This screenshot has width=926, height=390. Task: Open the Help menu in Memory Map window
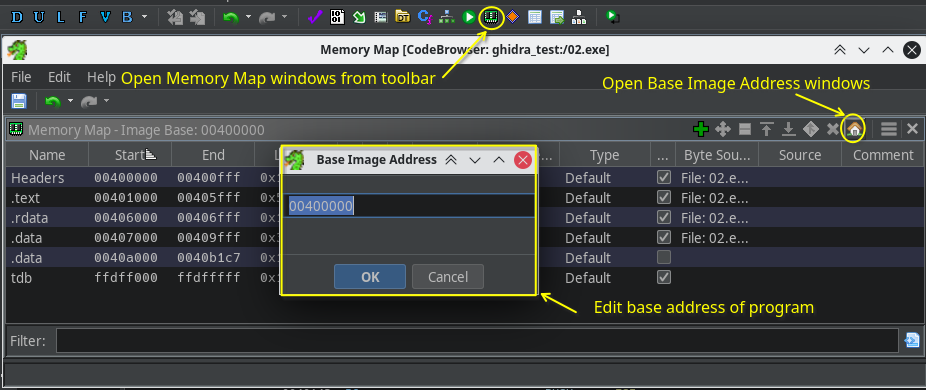click(101, 77)
